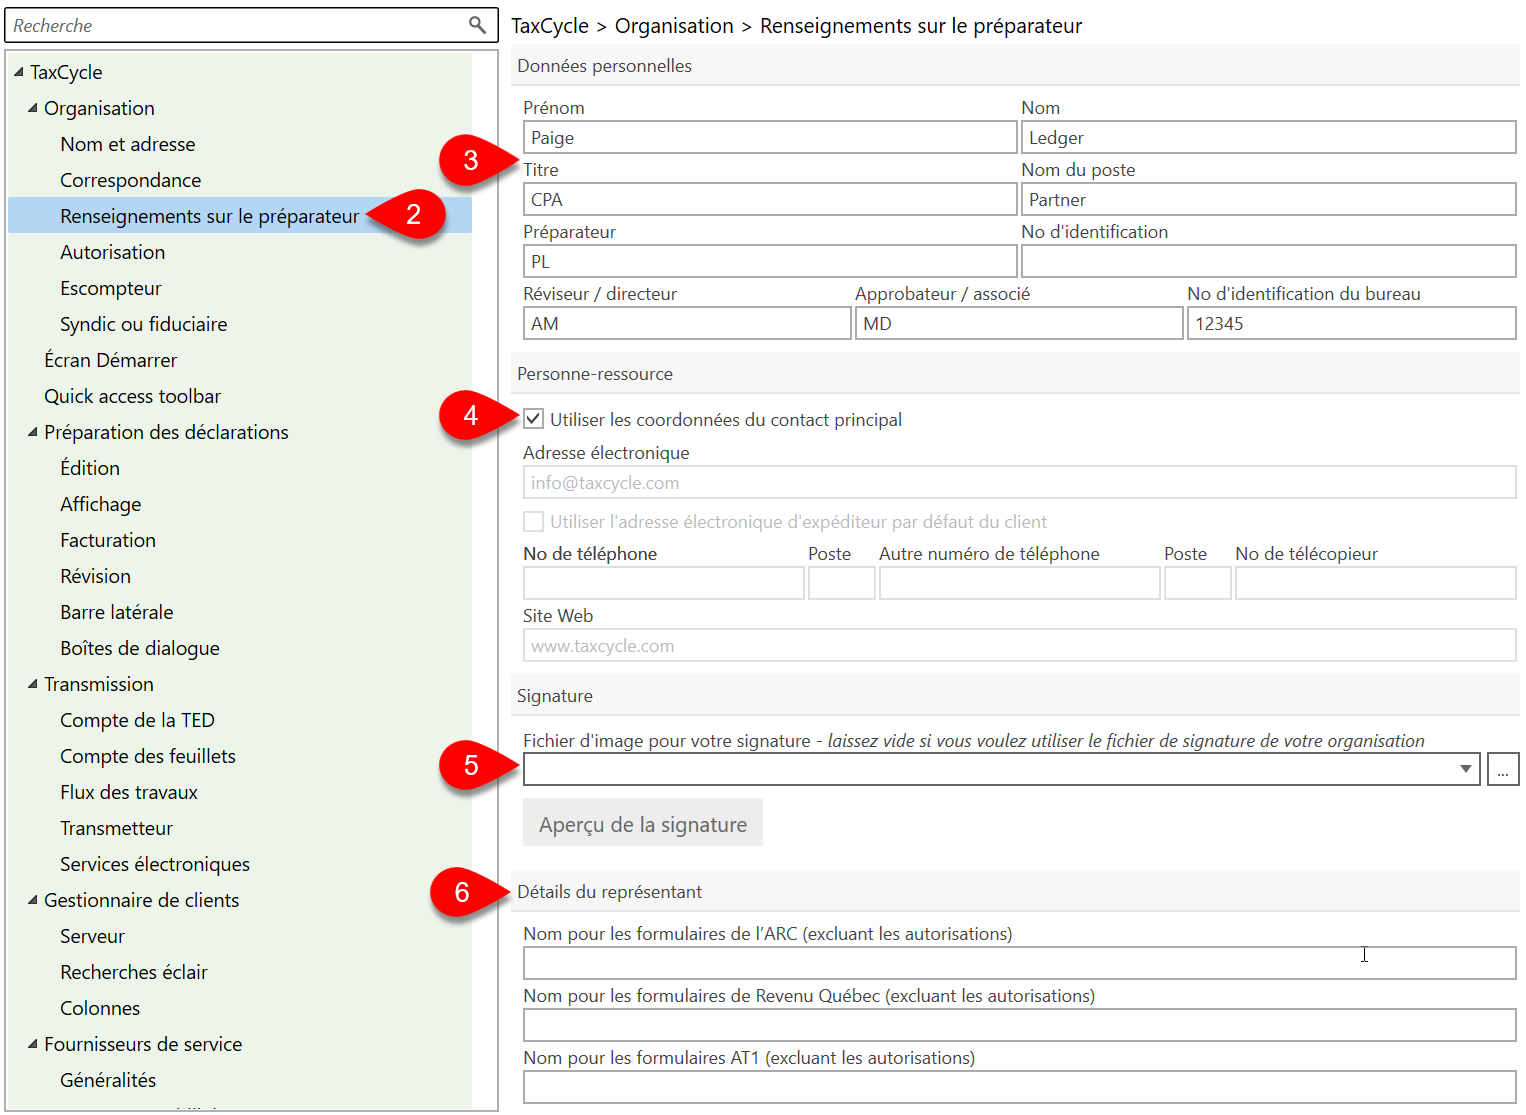Collapse Fournisseurs de service section
The image size is (1526, 1115).
click(x=33, y=1044)
